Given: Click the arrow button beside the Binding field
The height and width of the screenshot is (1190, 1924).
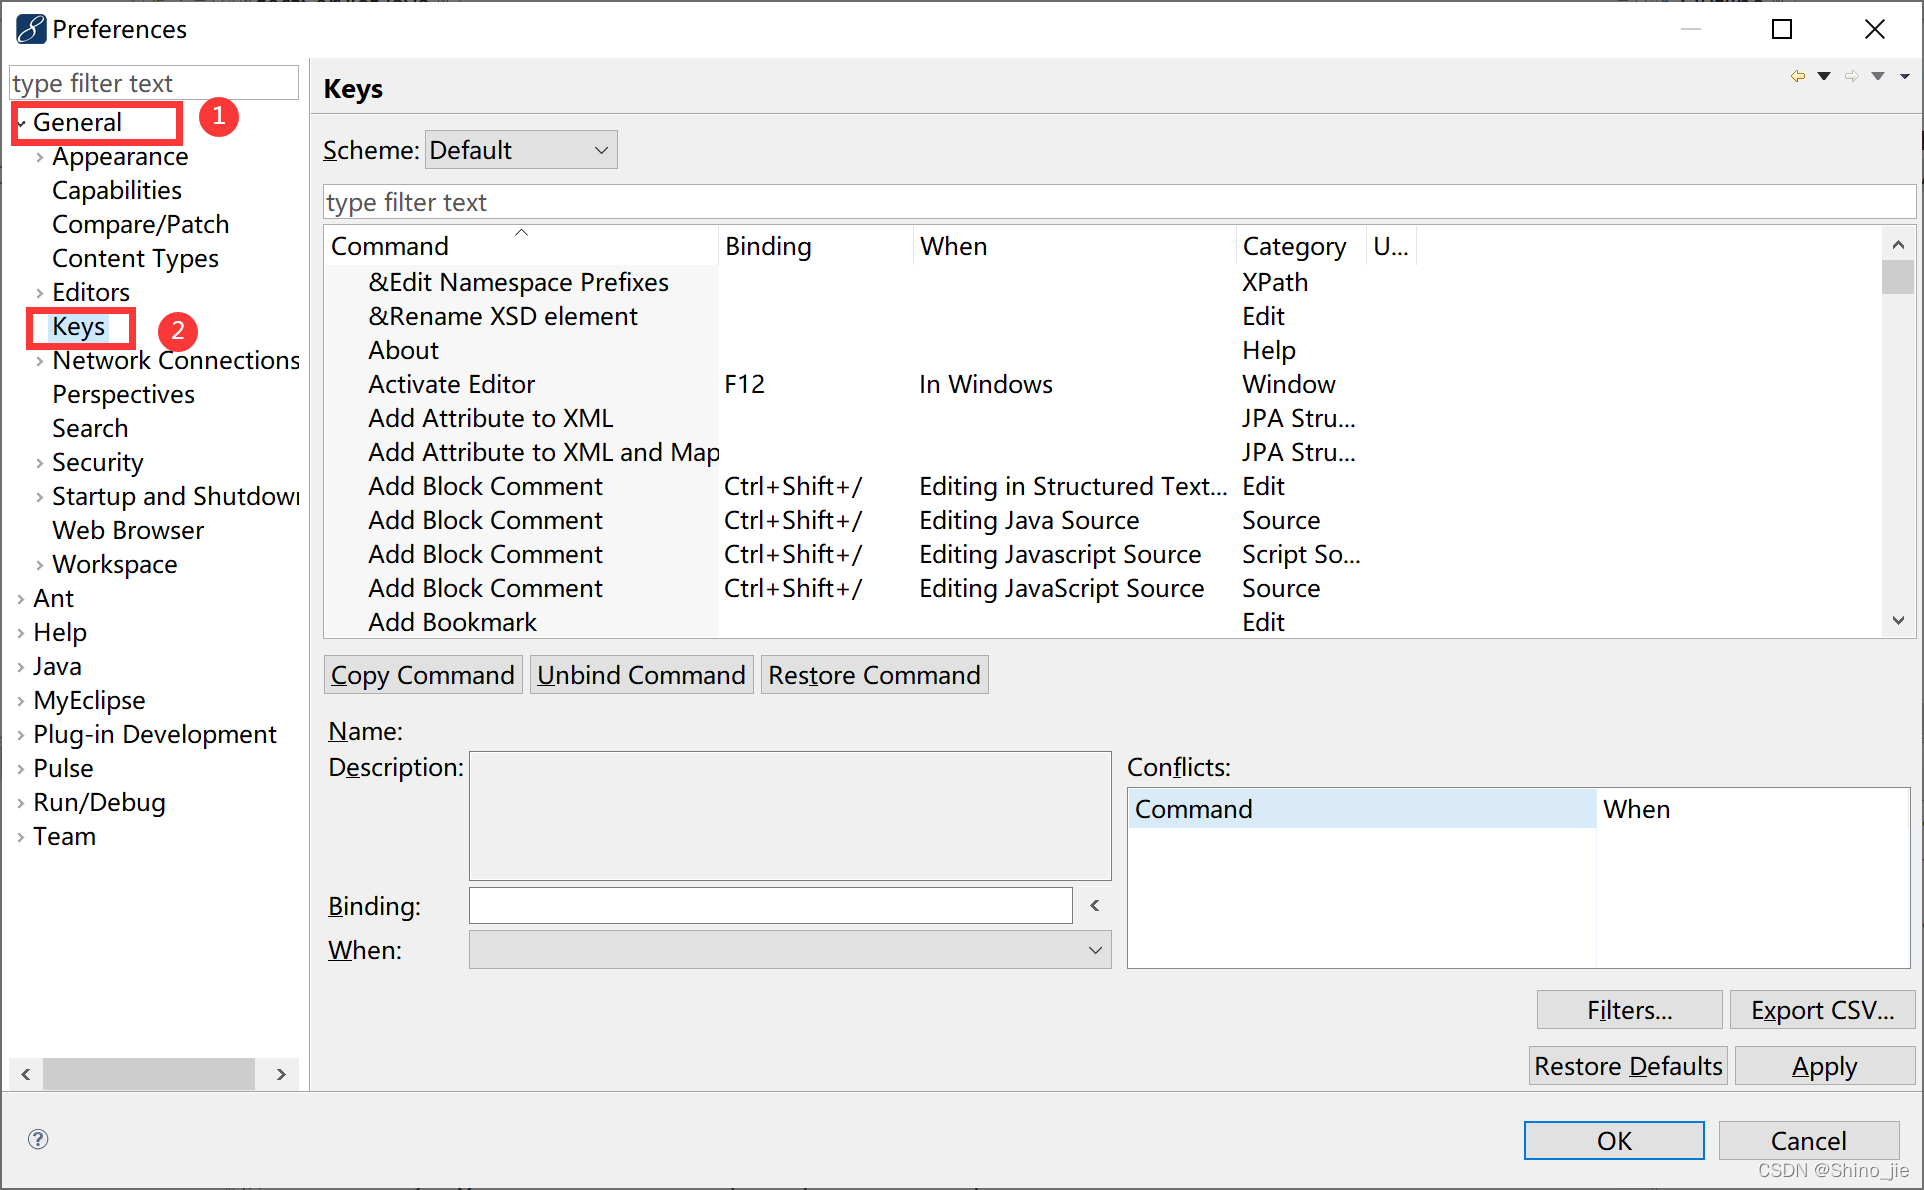Looking at the screenshot, I should 1094,905.
